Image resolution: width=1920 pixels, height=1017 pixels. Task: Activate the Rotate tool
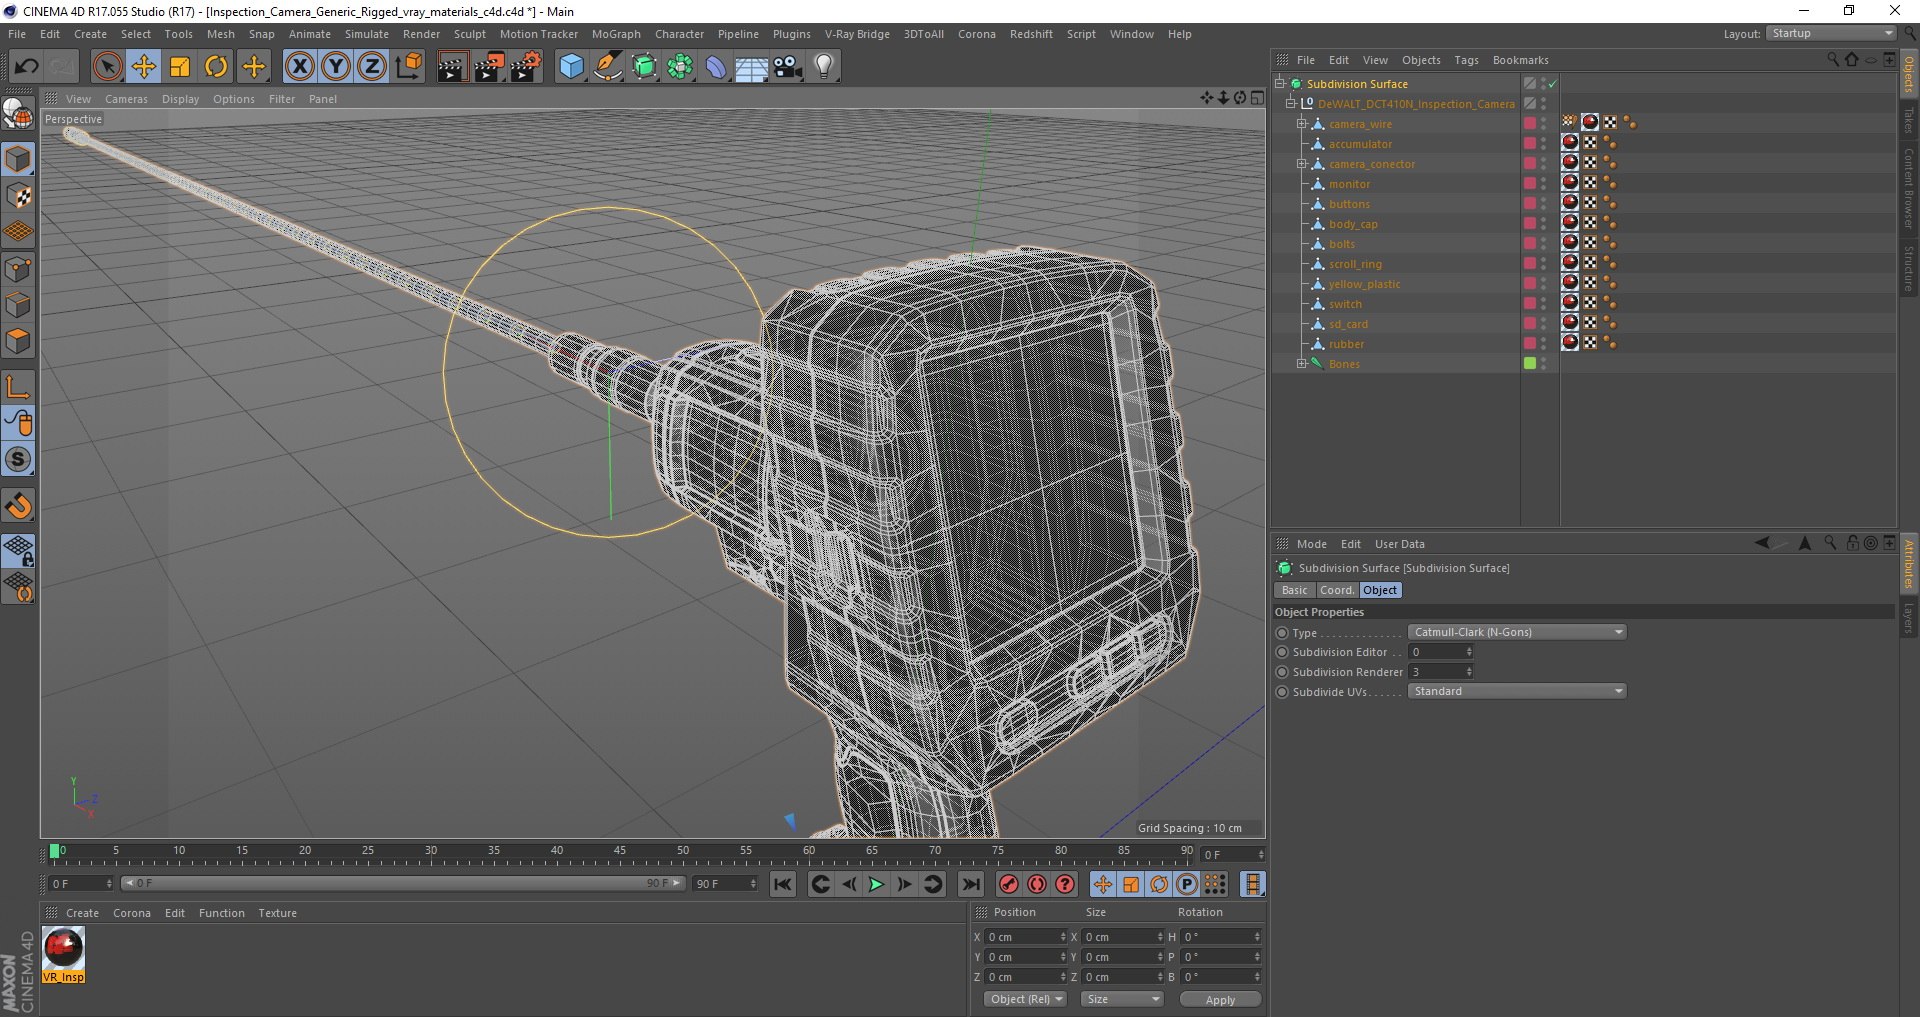pos(216,67)
